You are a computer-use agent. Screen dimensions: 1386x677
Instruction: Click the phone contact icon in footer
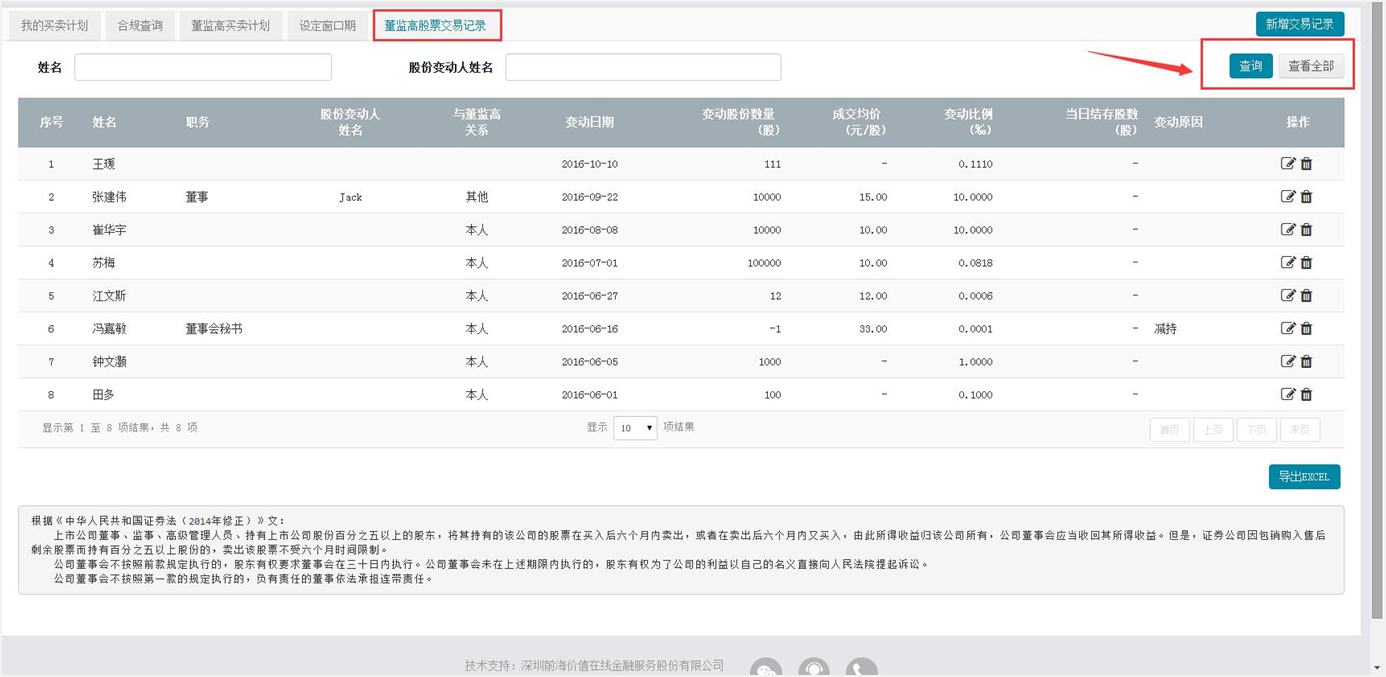point(861,668)
